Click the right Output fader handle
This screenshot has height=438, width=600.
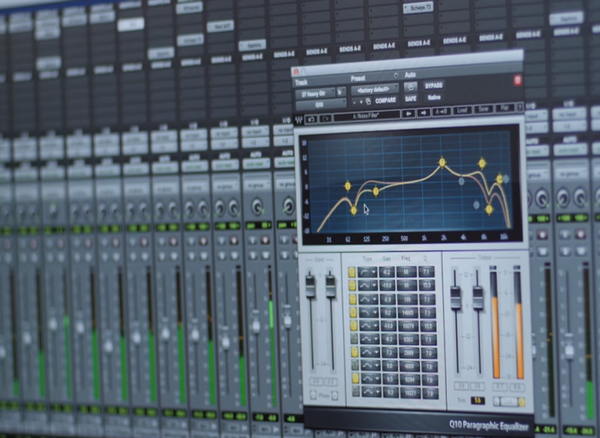(x=478, y=297)
